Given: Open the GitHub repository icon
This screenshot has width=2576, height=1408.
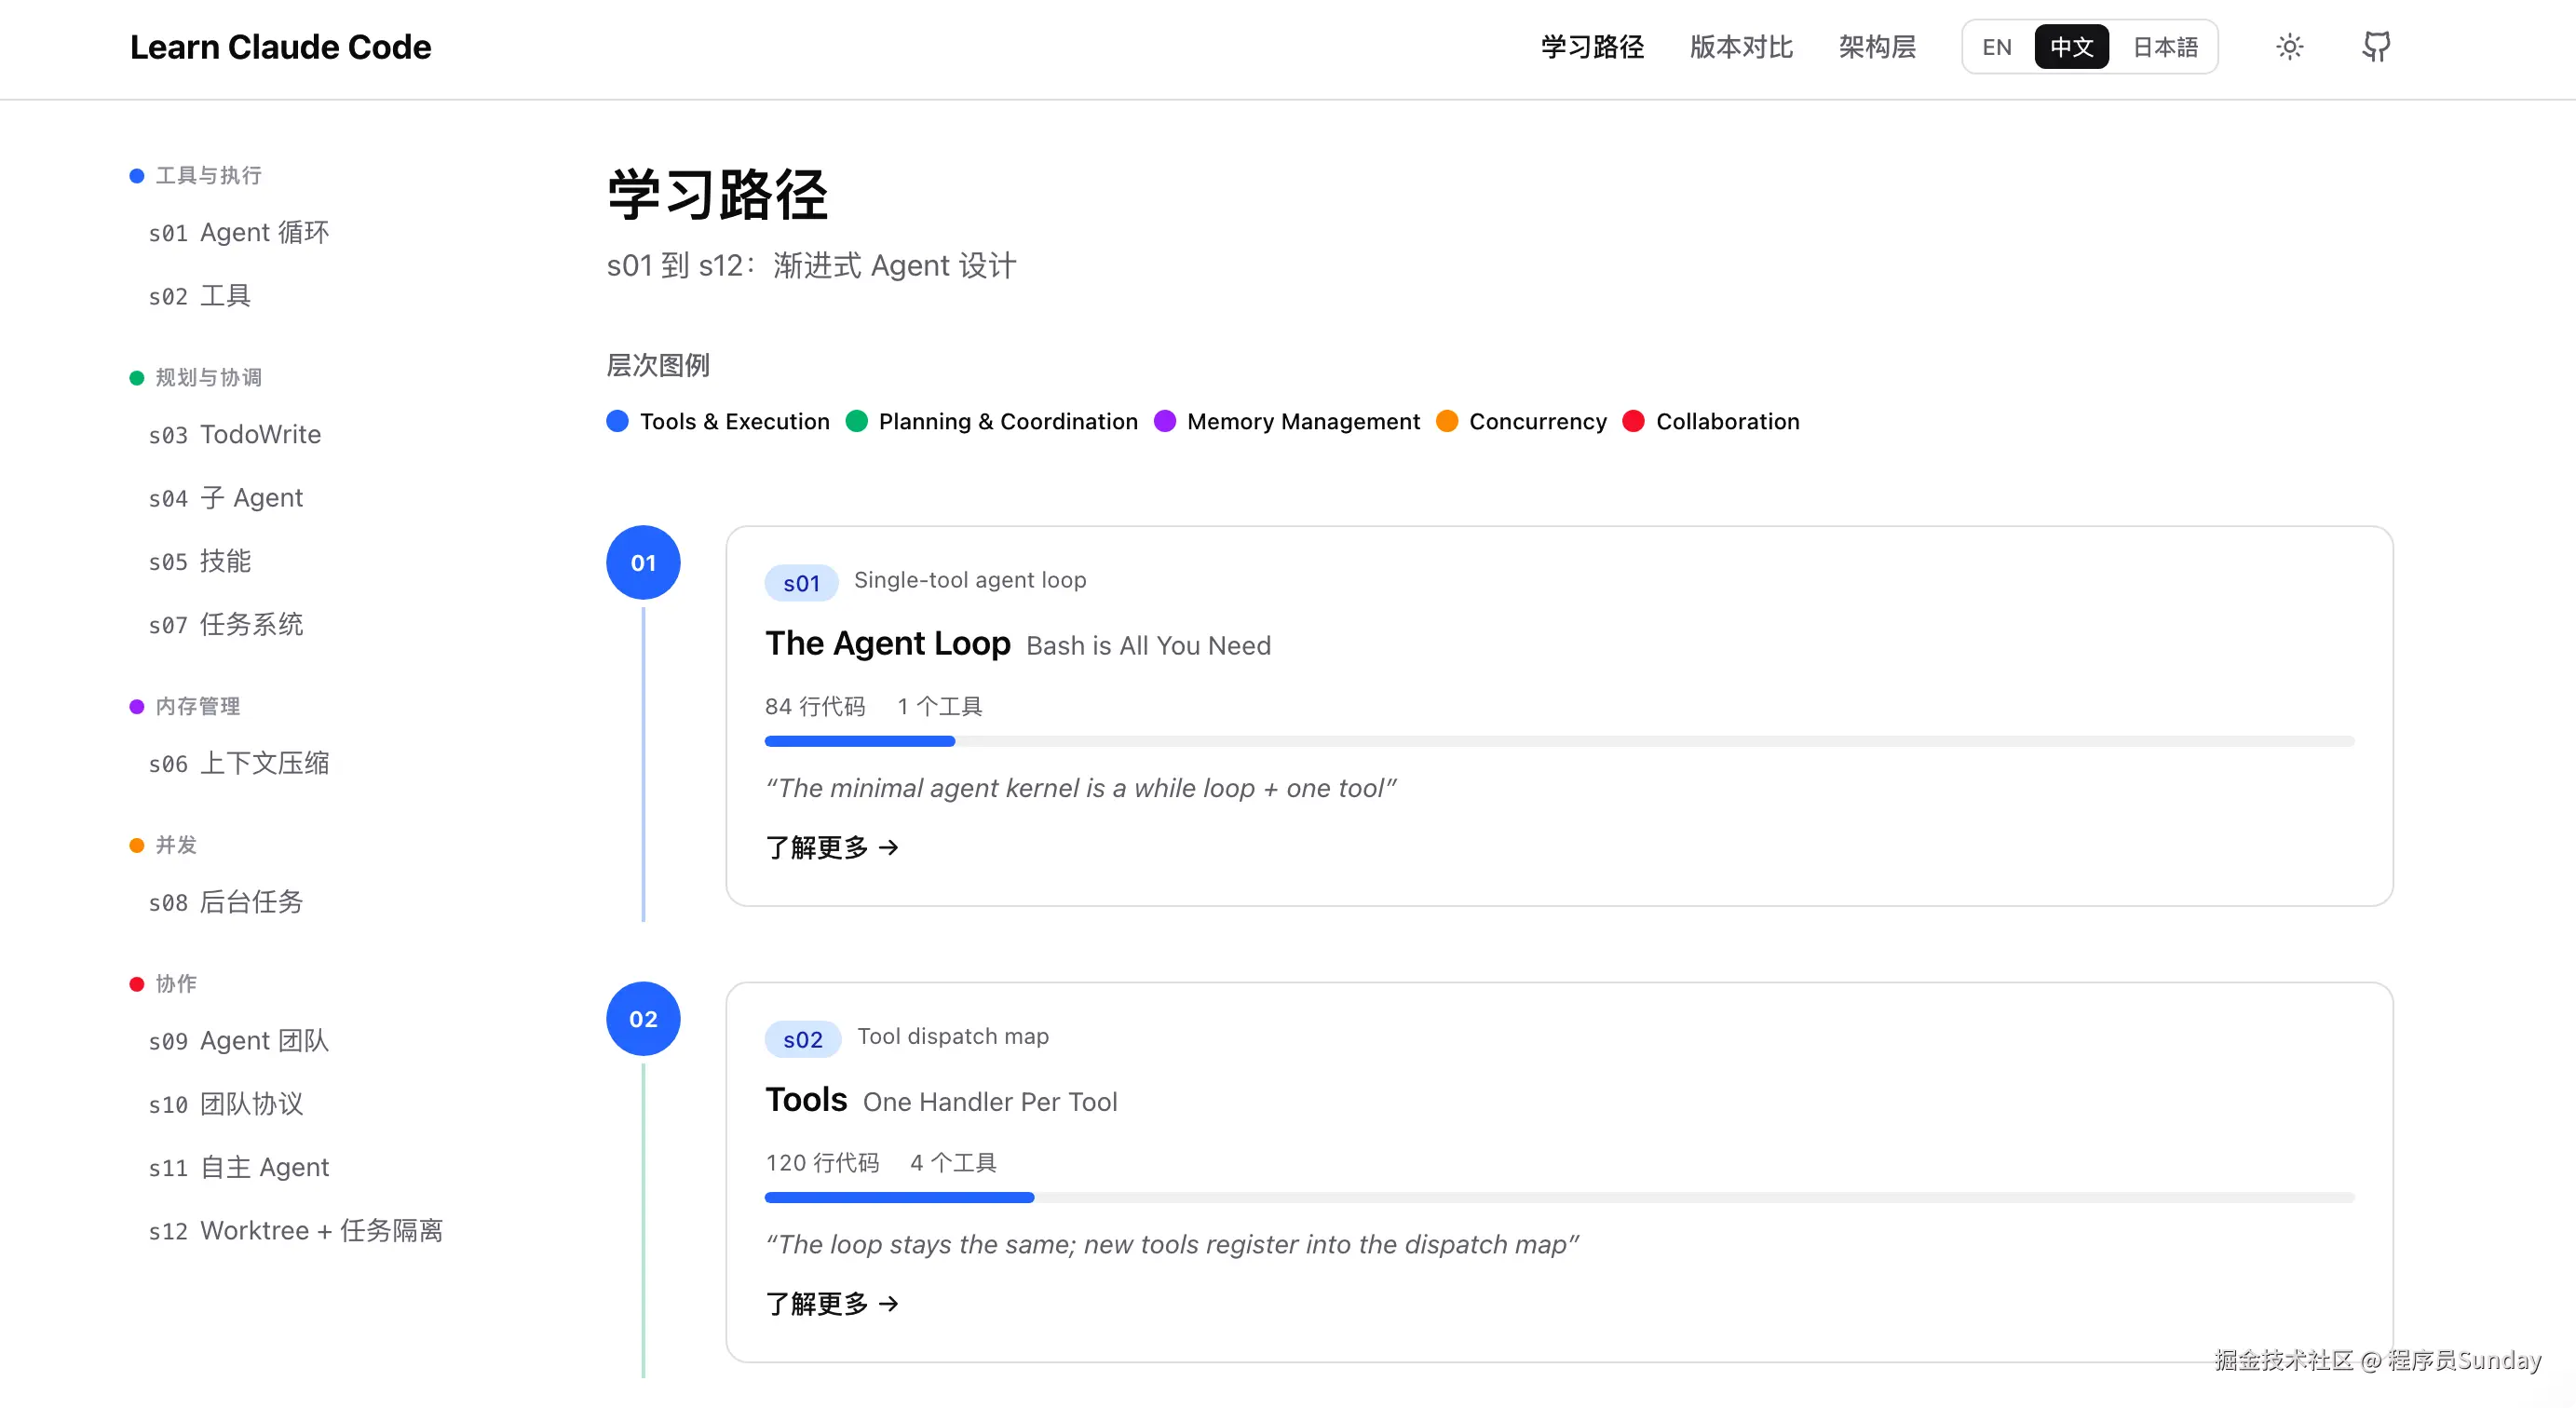Looking at the screenshot, I should [2376, 47].
